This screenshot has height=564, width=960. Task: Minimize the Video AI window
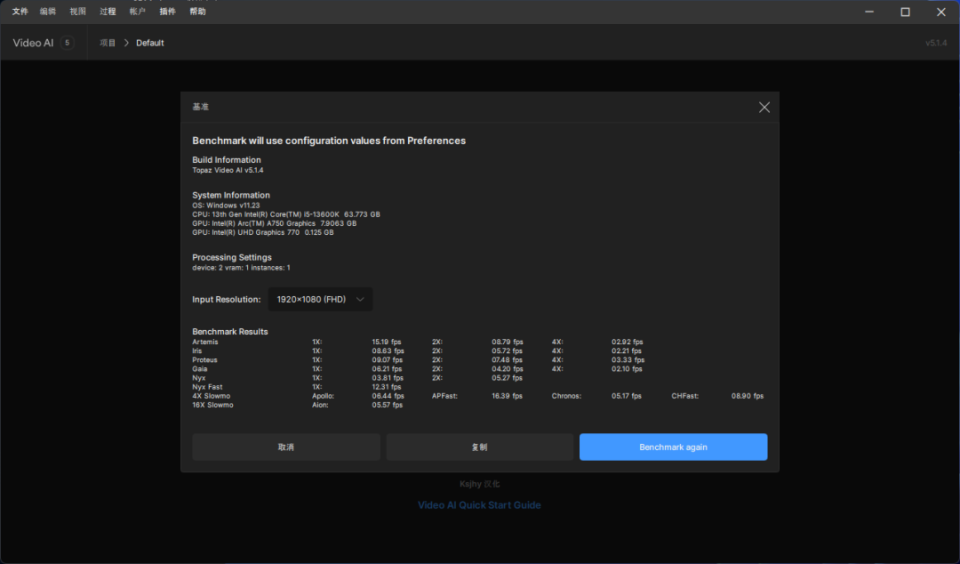(x=869, y=12)
